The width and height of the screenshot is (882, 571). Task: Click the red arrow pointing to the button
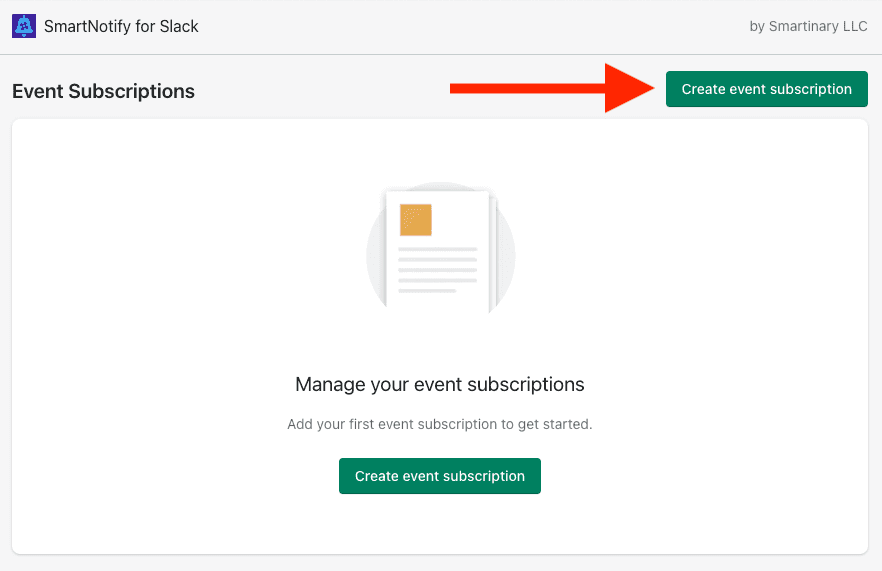552,88
